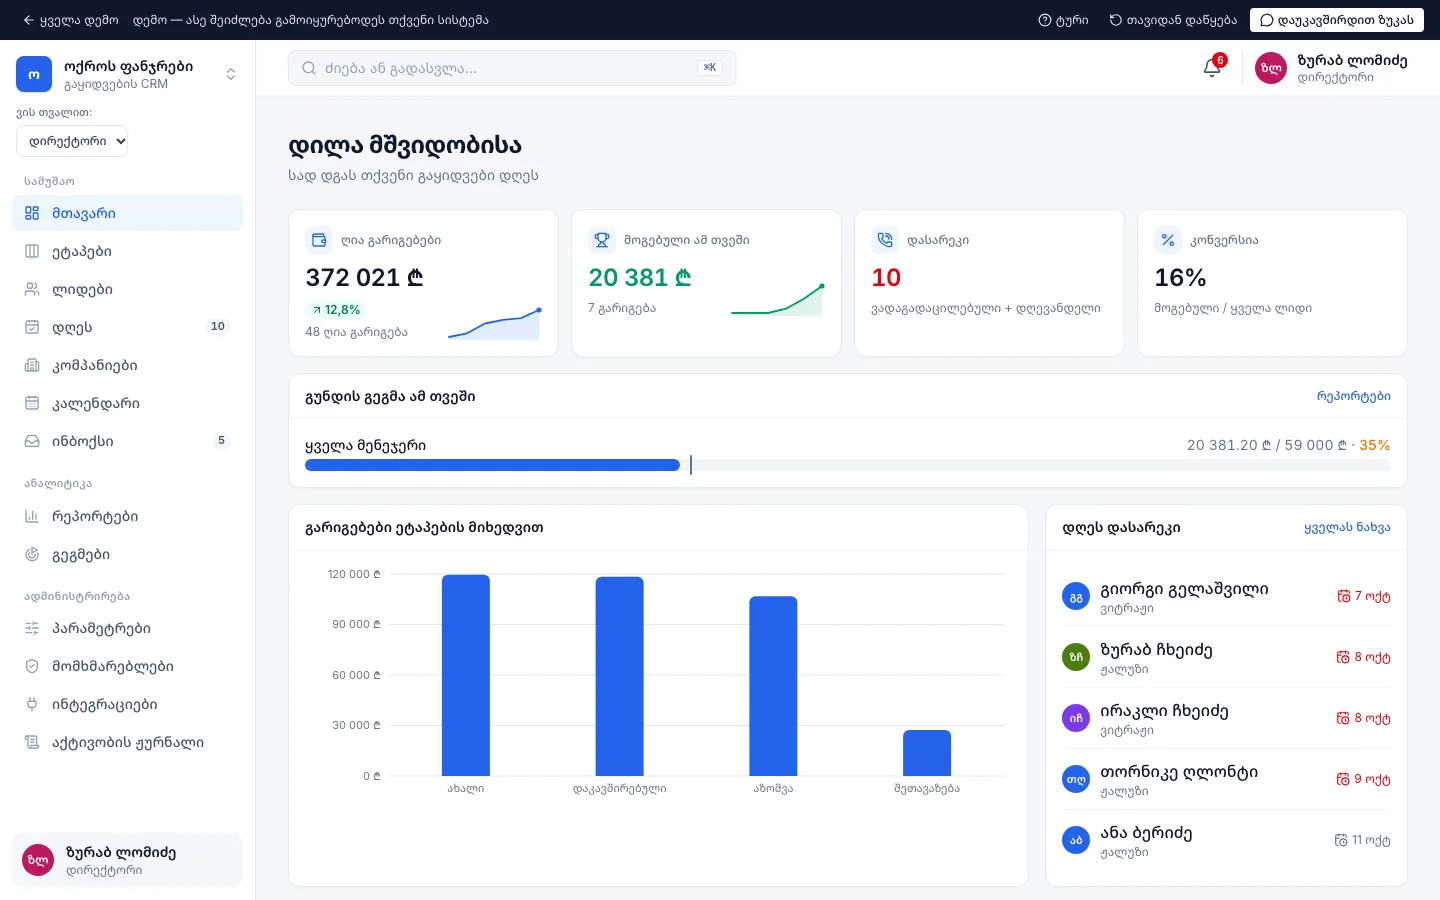Click the search magnifier icon
Screen dimensions: 1440x900
pos(309,68)
